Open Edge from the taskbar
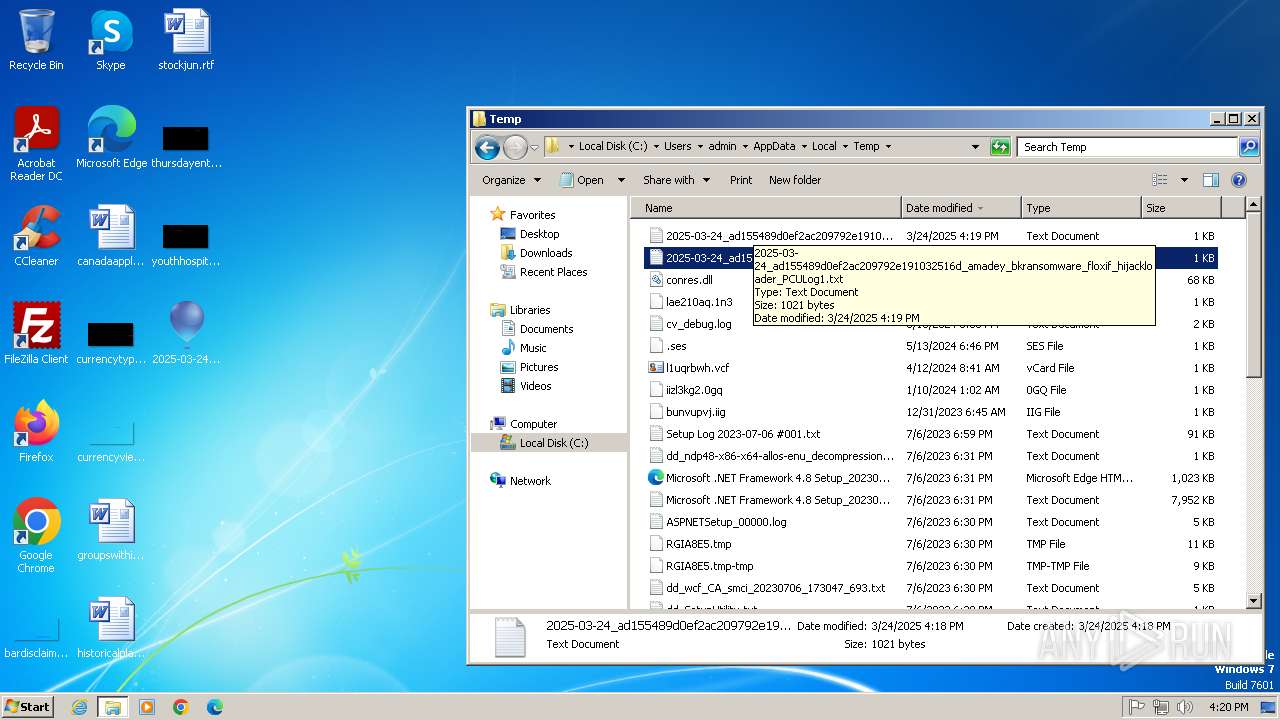 pyautogui.click(x=214, y=707)
